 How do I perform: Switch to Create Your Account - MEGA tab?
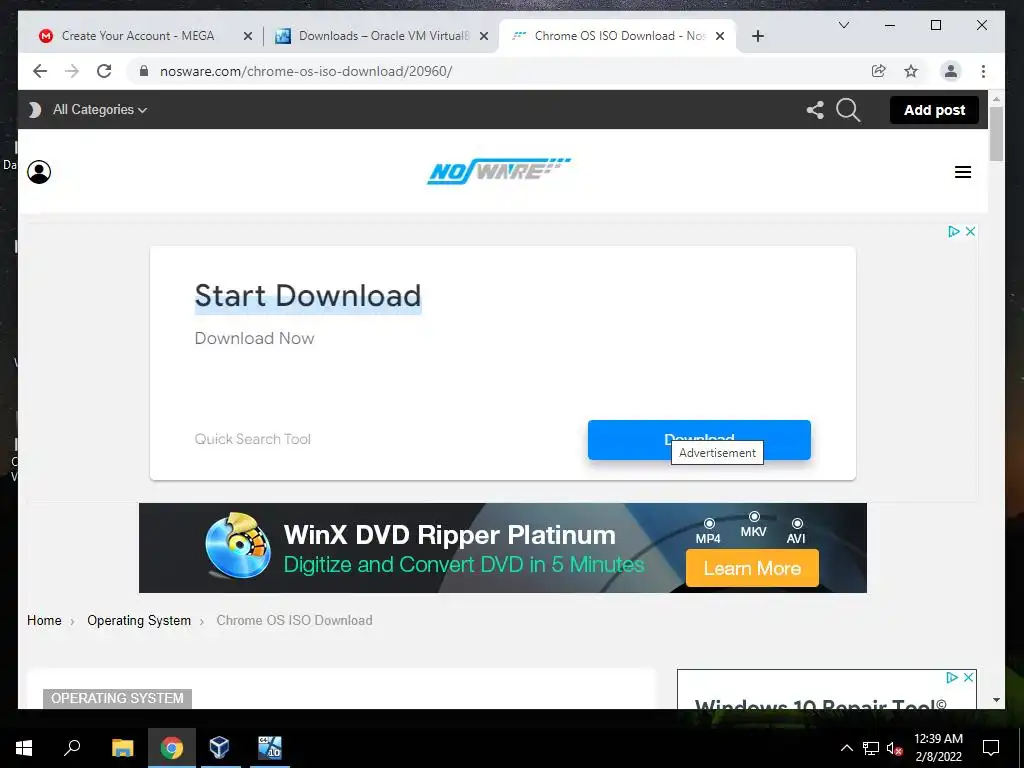tap(138, 36)
